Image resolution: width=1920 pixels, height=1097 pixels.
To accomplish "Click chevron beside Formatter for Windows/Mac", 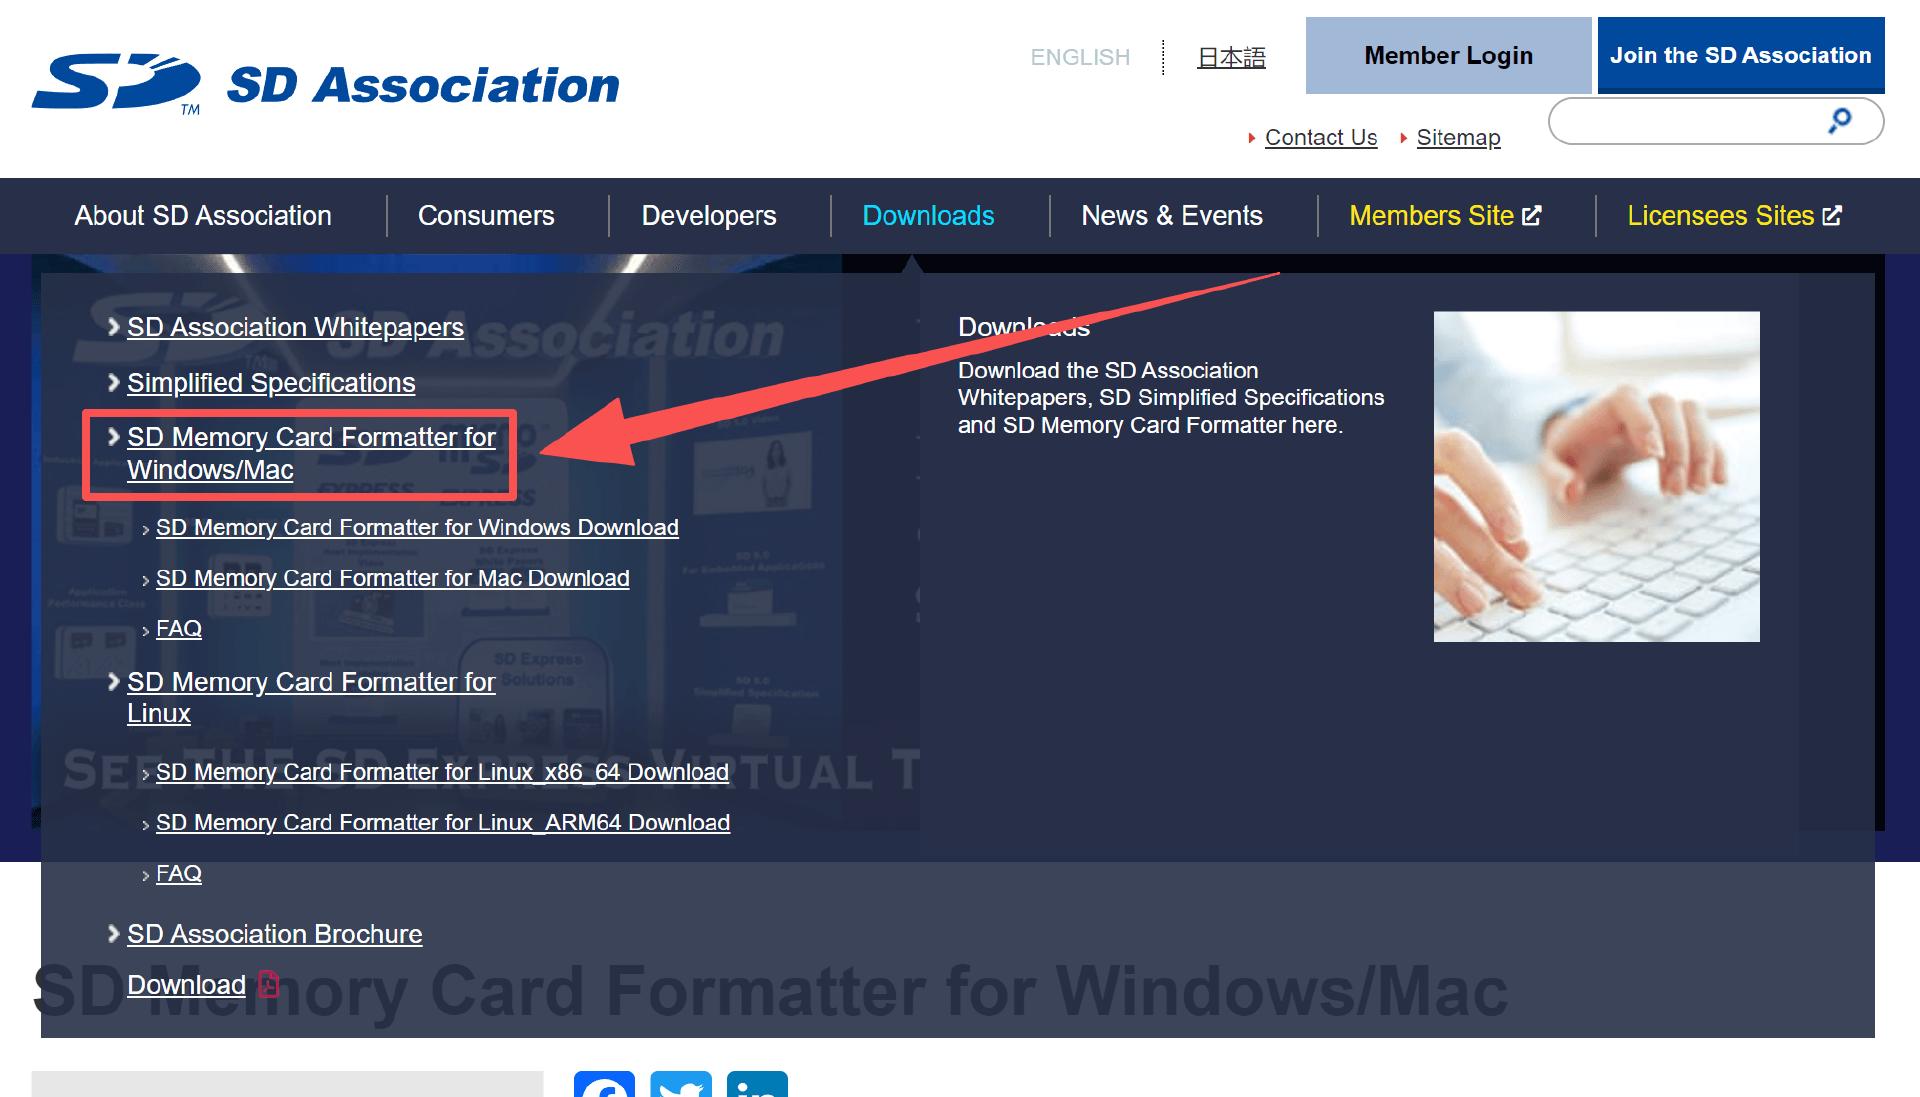I will pyautogui.click(x=113, y=437).
